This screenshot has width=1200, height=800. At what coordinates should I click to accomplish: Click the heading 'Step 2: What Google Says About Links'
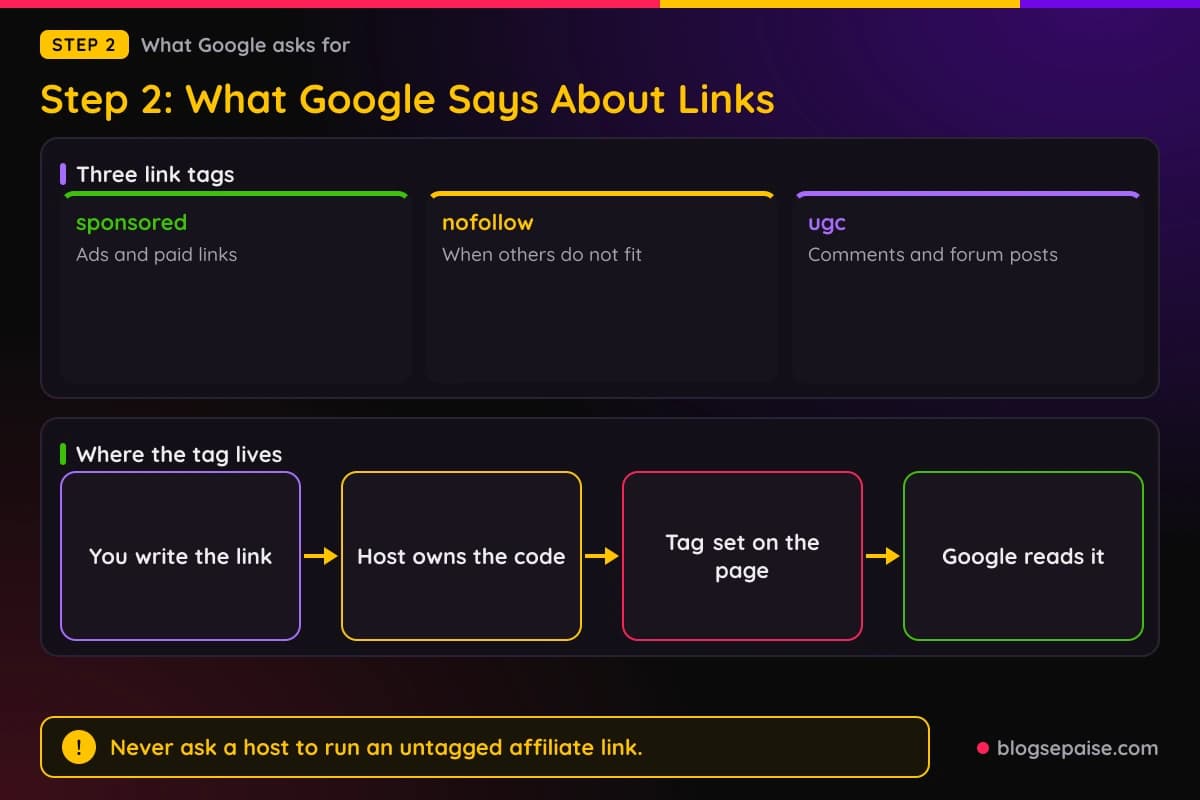pyautogui.click(x=407, y=100)
